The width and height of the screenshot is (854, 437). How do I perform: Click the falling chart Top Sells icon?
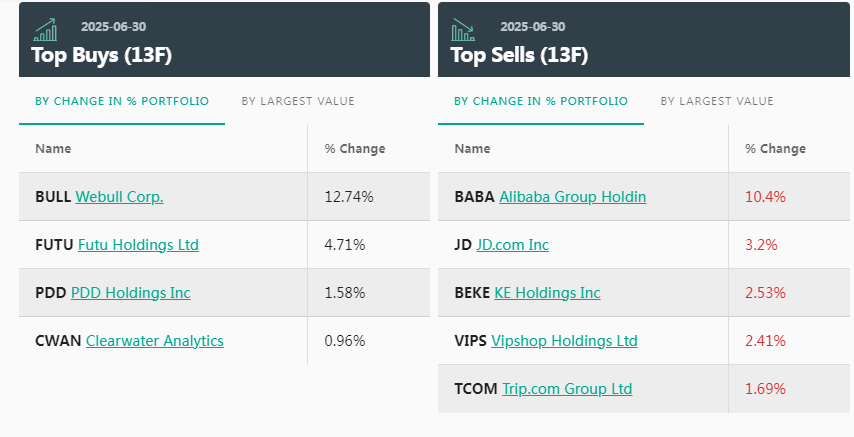point(464,29)
